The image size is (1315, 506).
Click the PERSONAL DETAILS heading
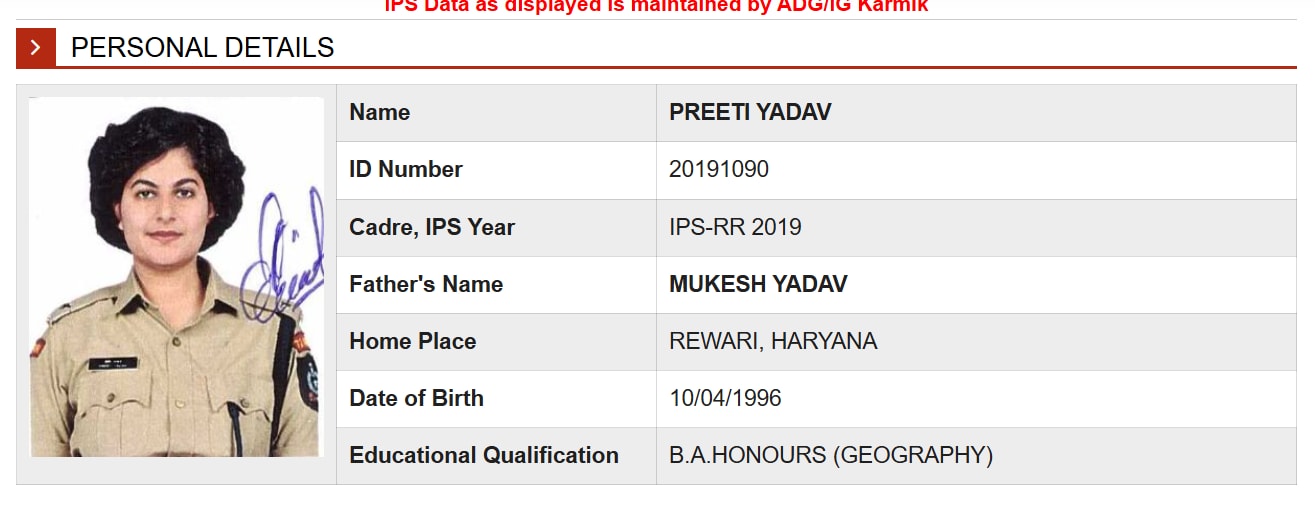point(203,47)
